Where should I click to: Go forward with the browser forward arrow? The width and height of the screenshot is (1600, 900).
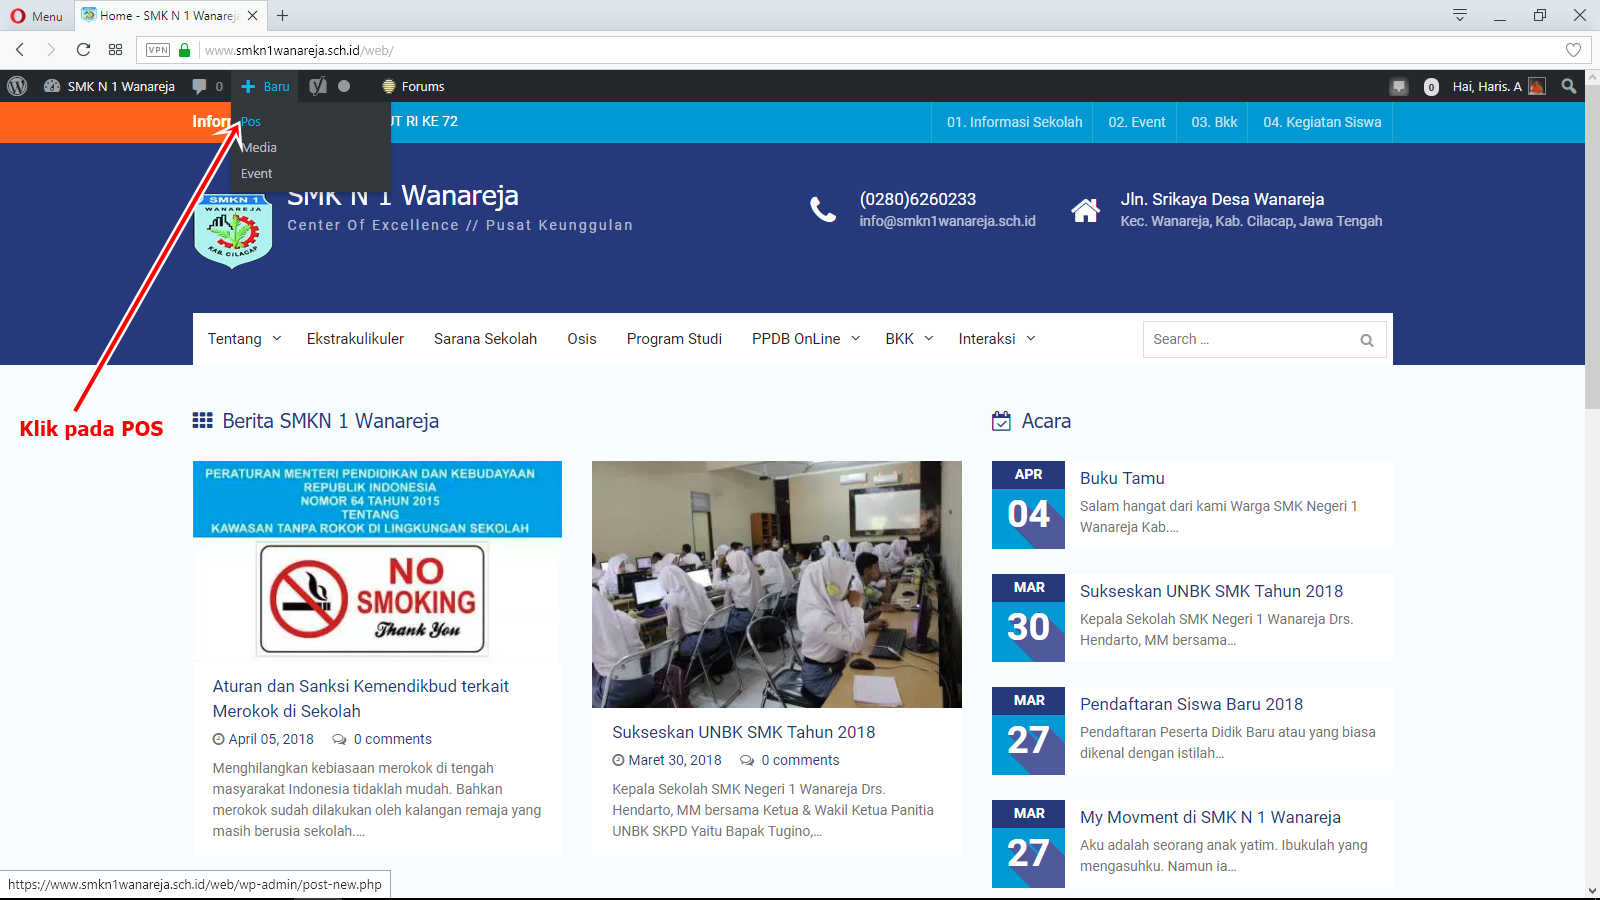click(x=51, y=49)
